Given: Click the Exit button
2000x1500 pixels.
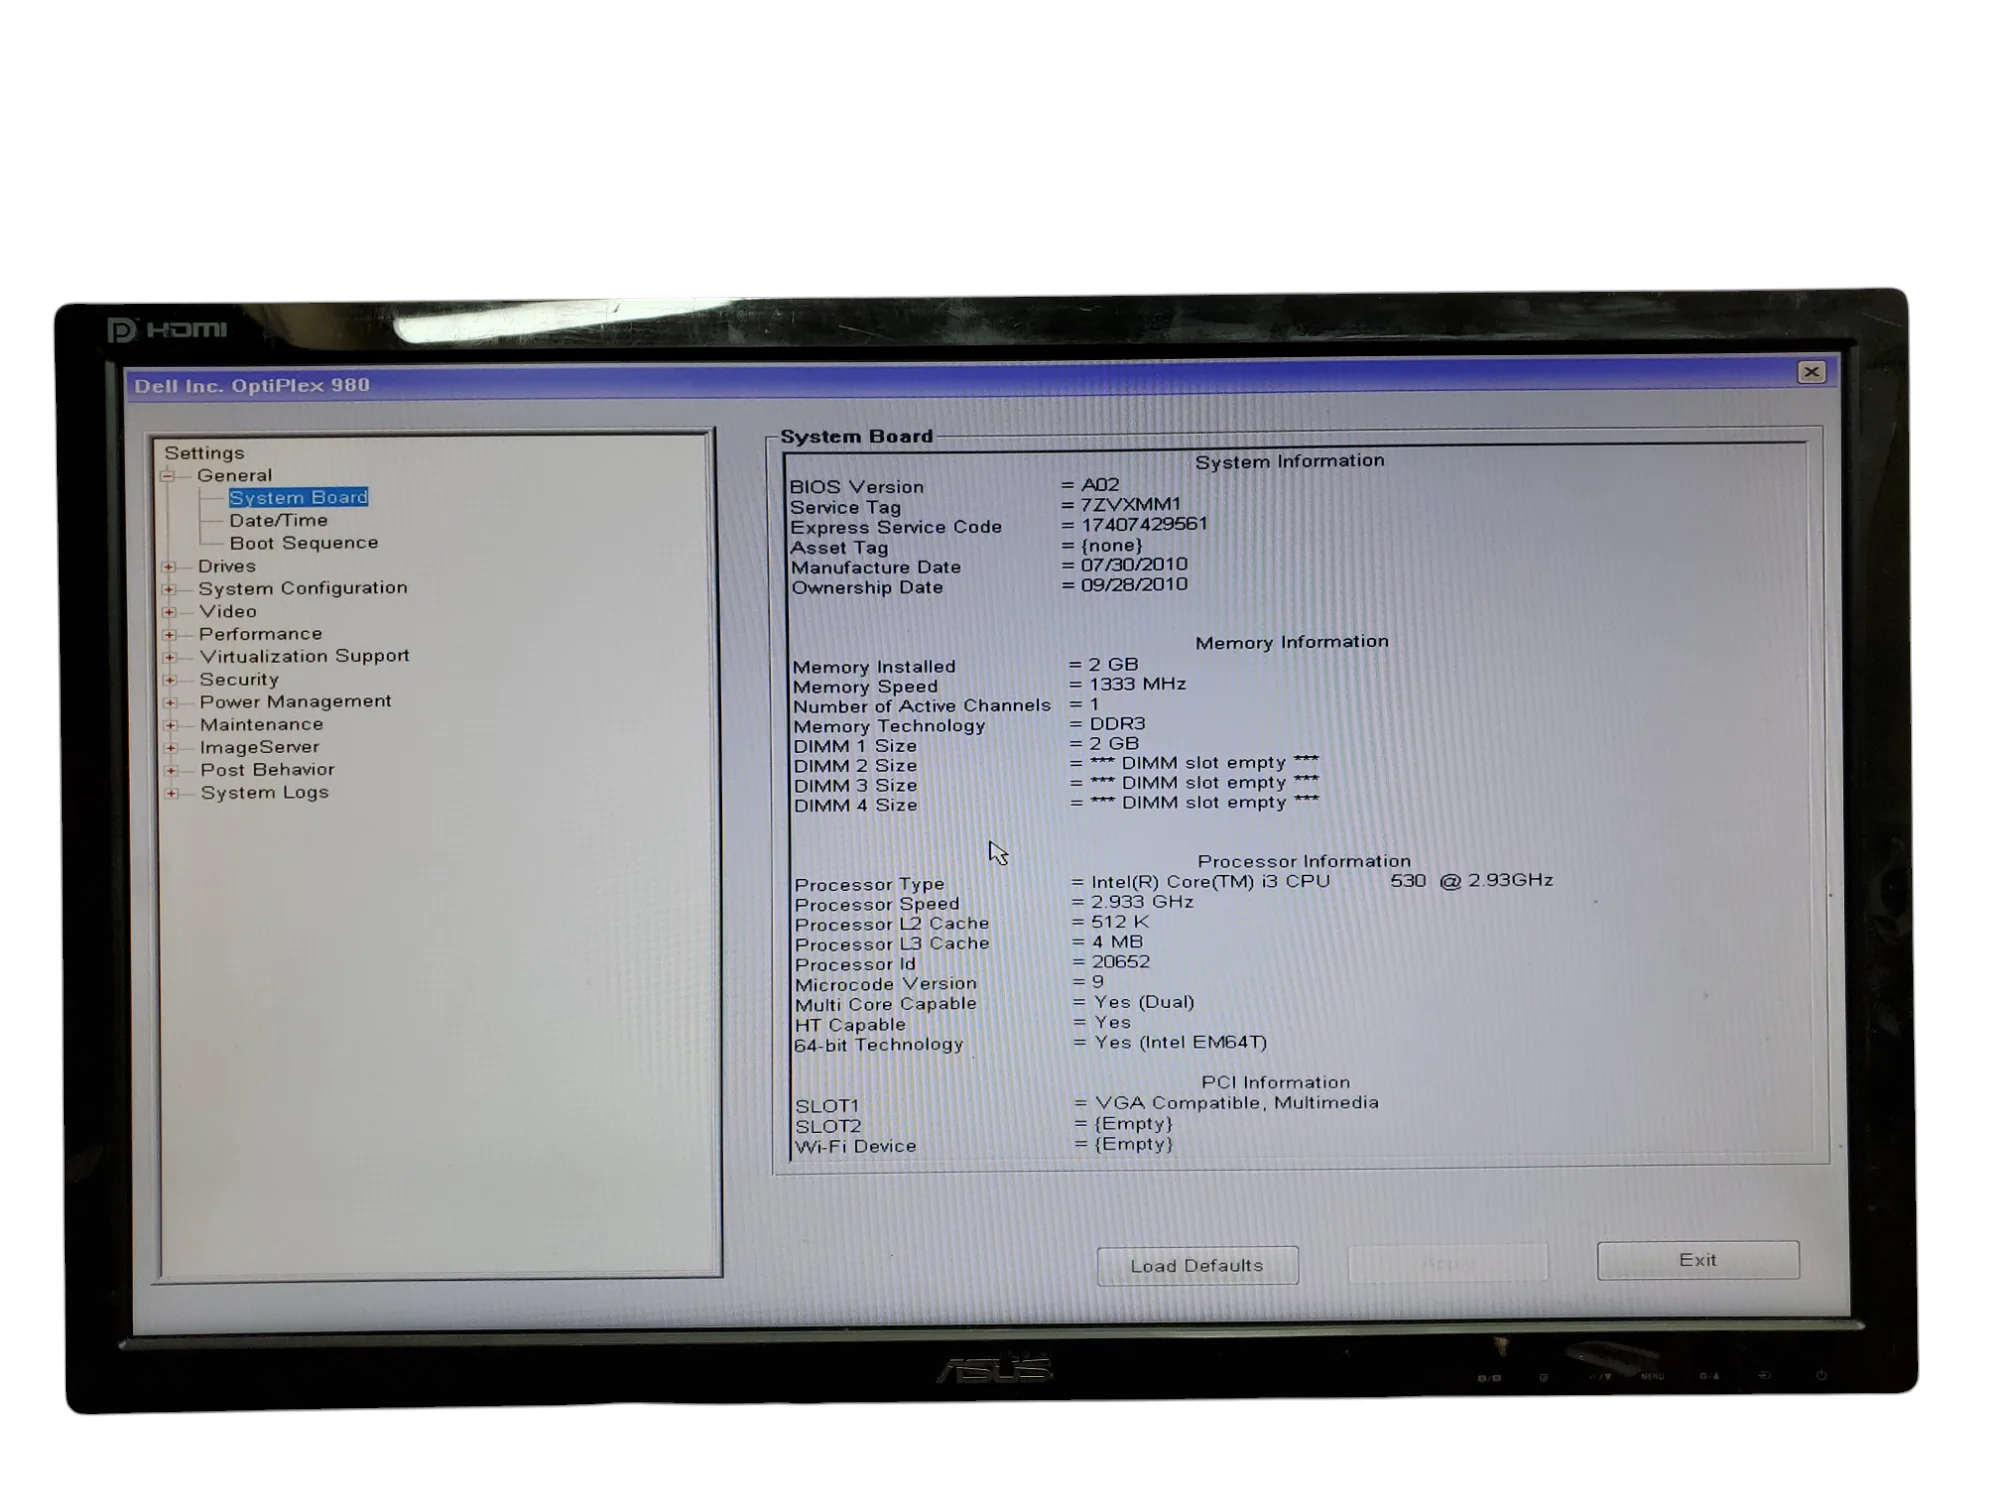Looking at the screenshot, I should click(1698, 1261).
